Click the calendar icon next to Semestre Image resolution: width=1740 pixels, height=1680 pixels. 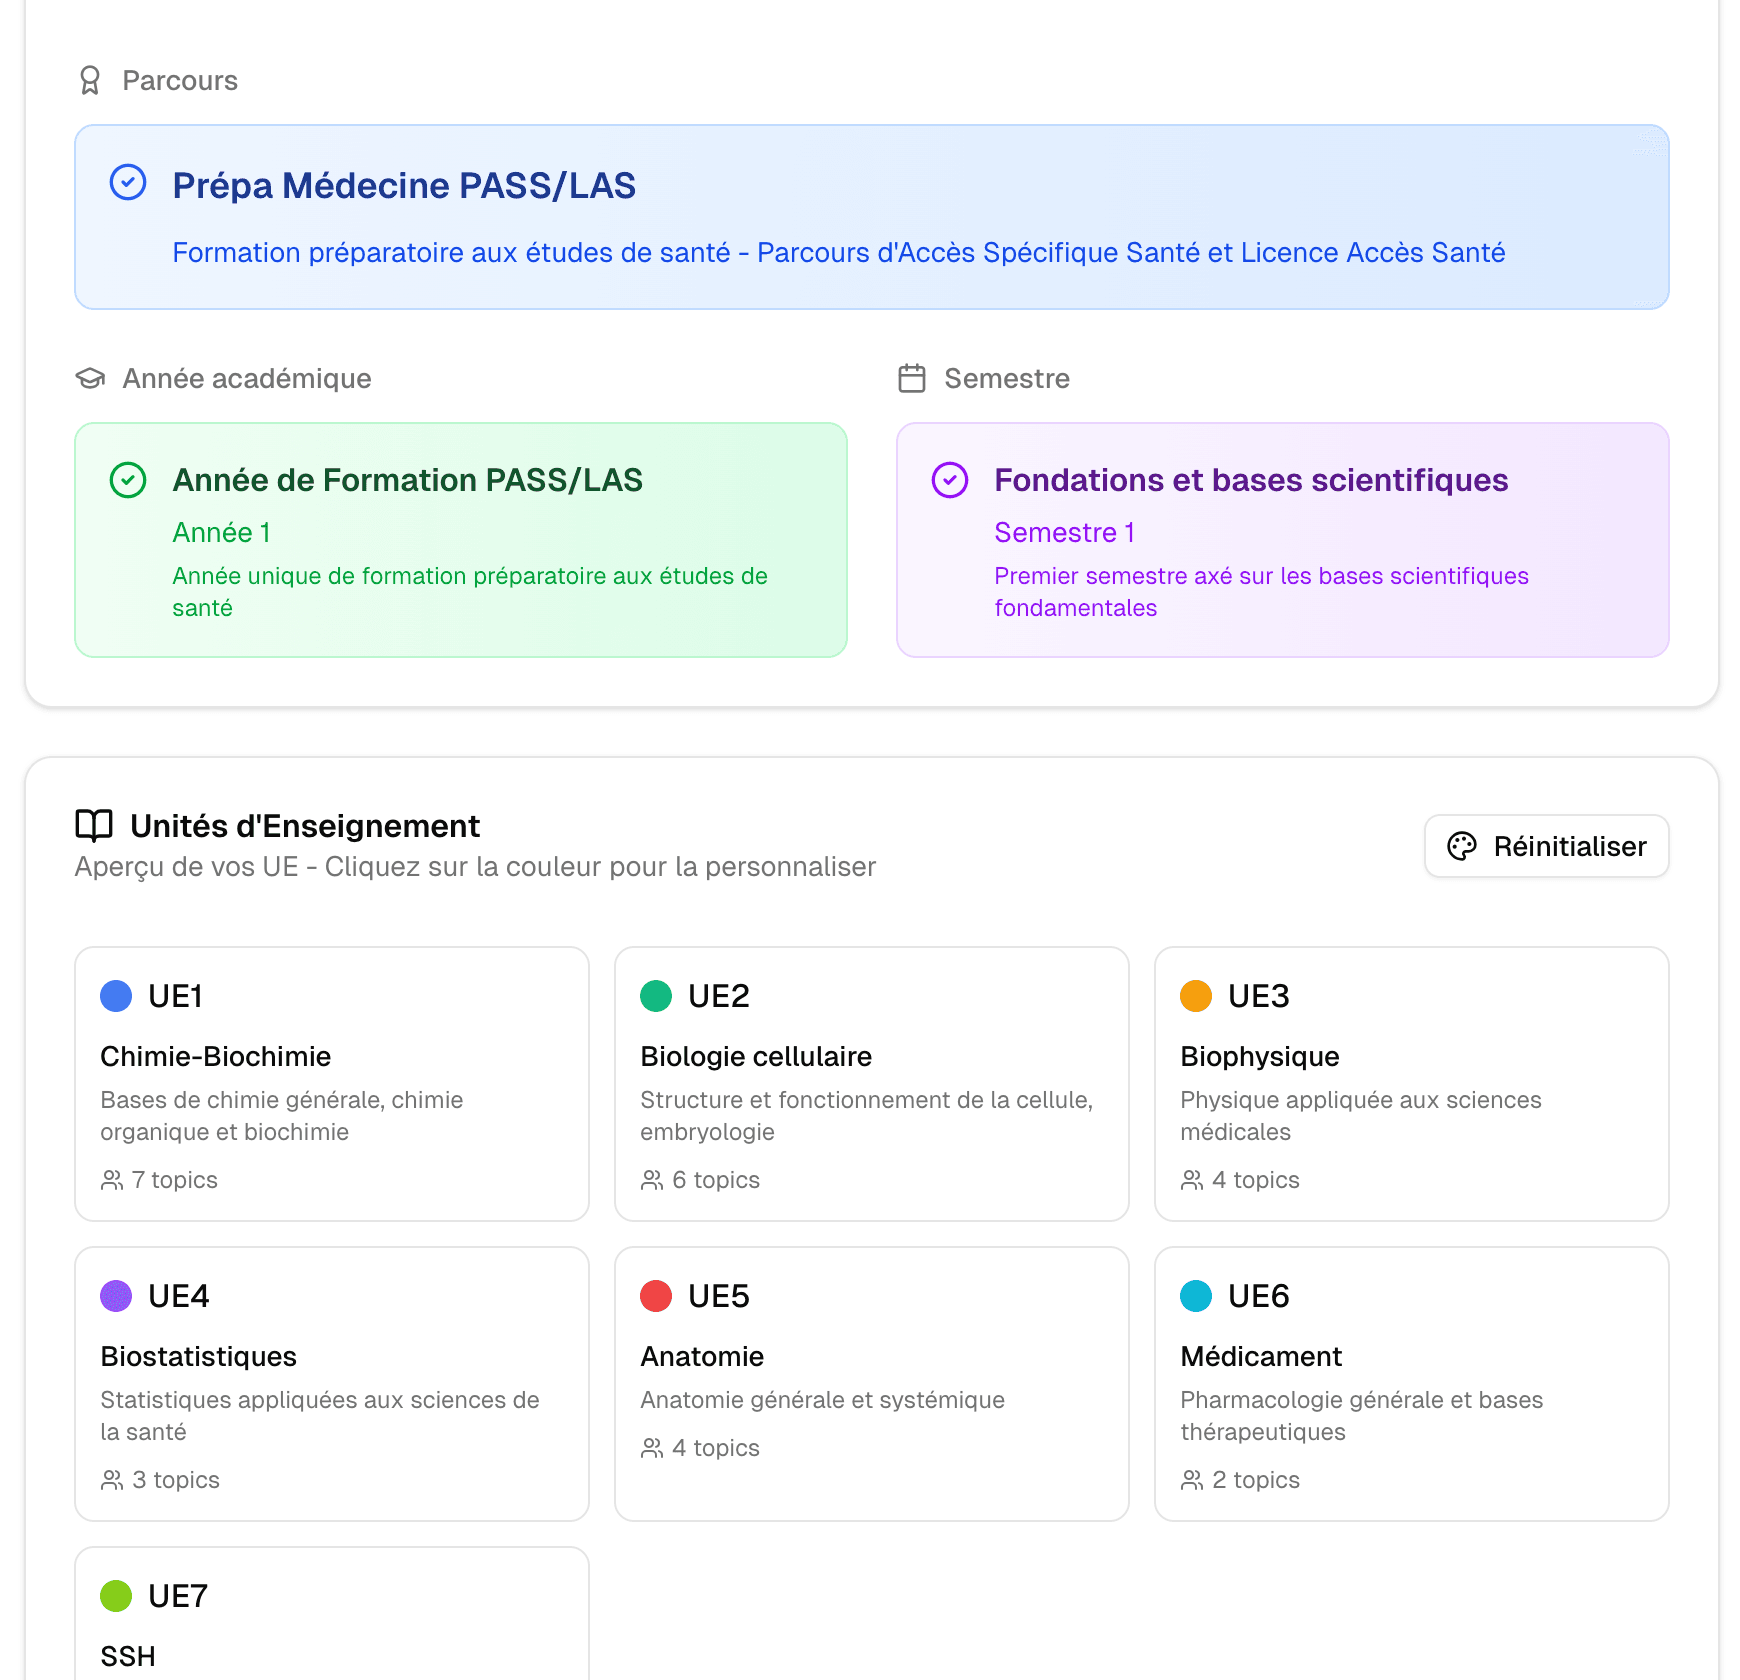pos(912,378)
